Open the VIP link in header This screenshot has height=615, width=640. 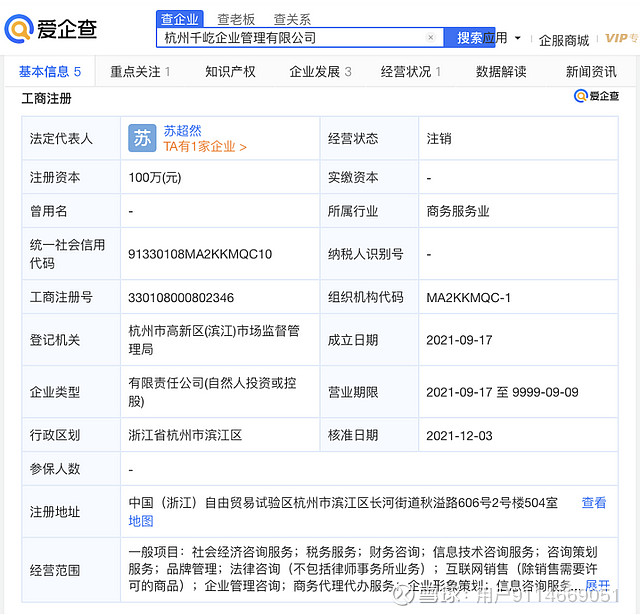(x=621, y=38)
